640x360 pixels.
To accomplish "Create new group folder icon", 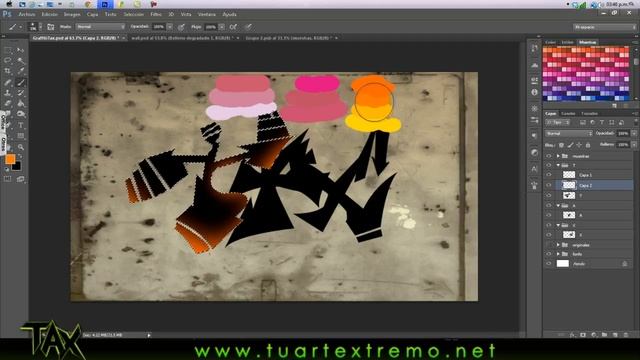I will tap(604, 335).
